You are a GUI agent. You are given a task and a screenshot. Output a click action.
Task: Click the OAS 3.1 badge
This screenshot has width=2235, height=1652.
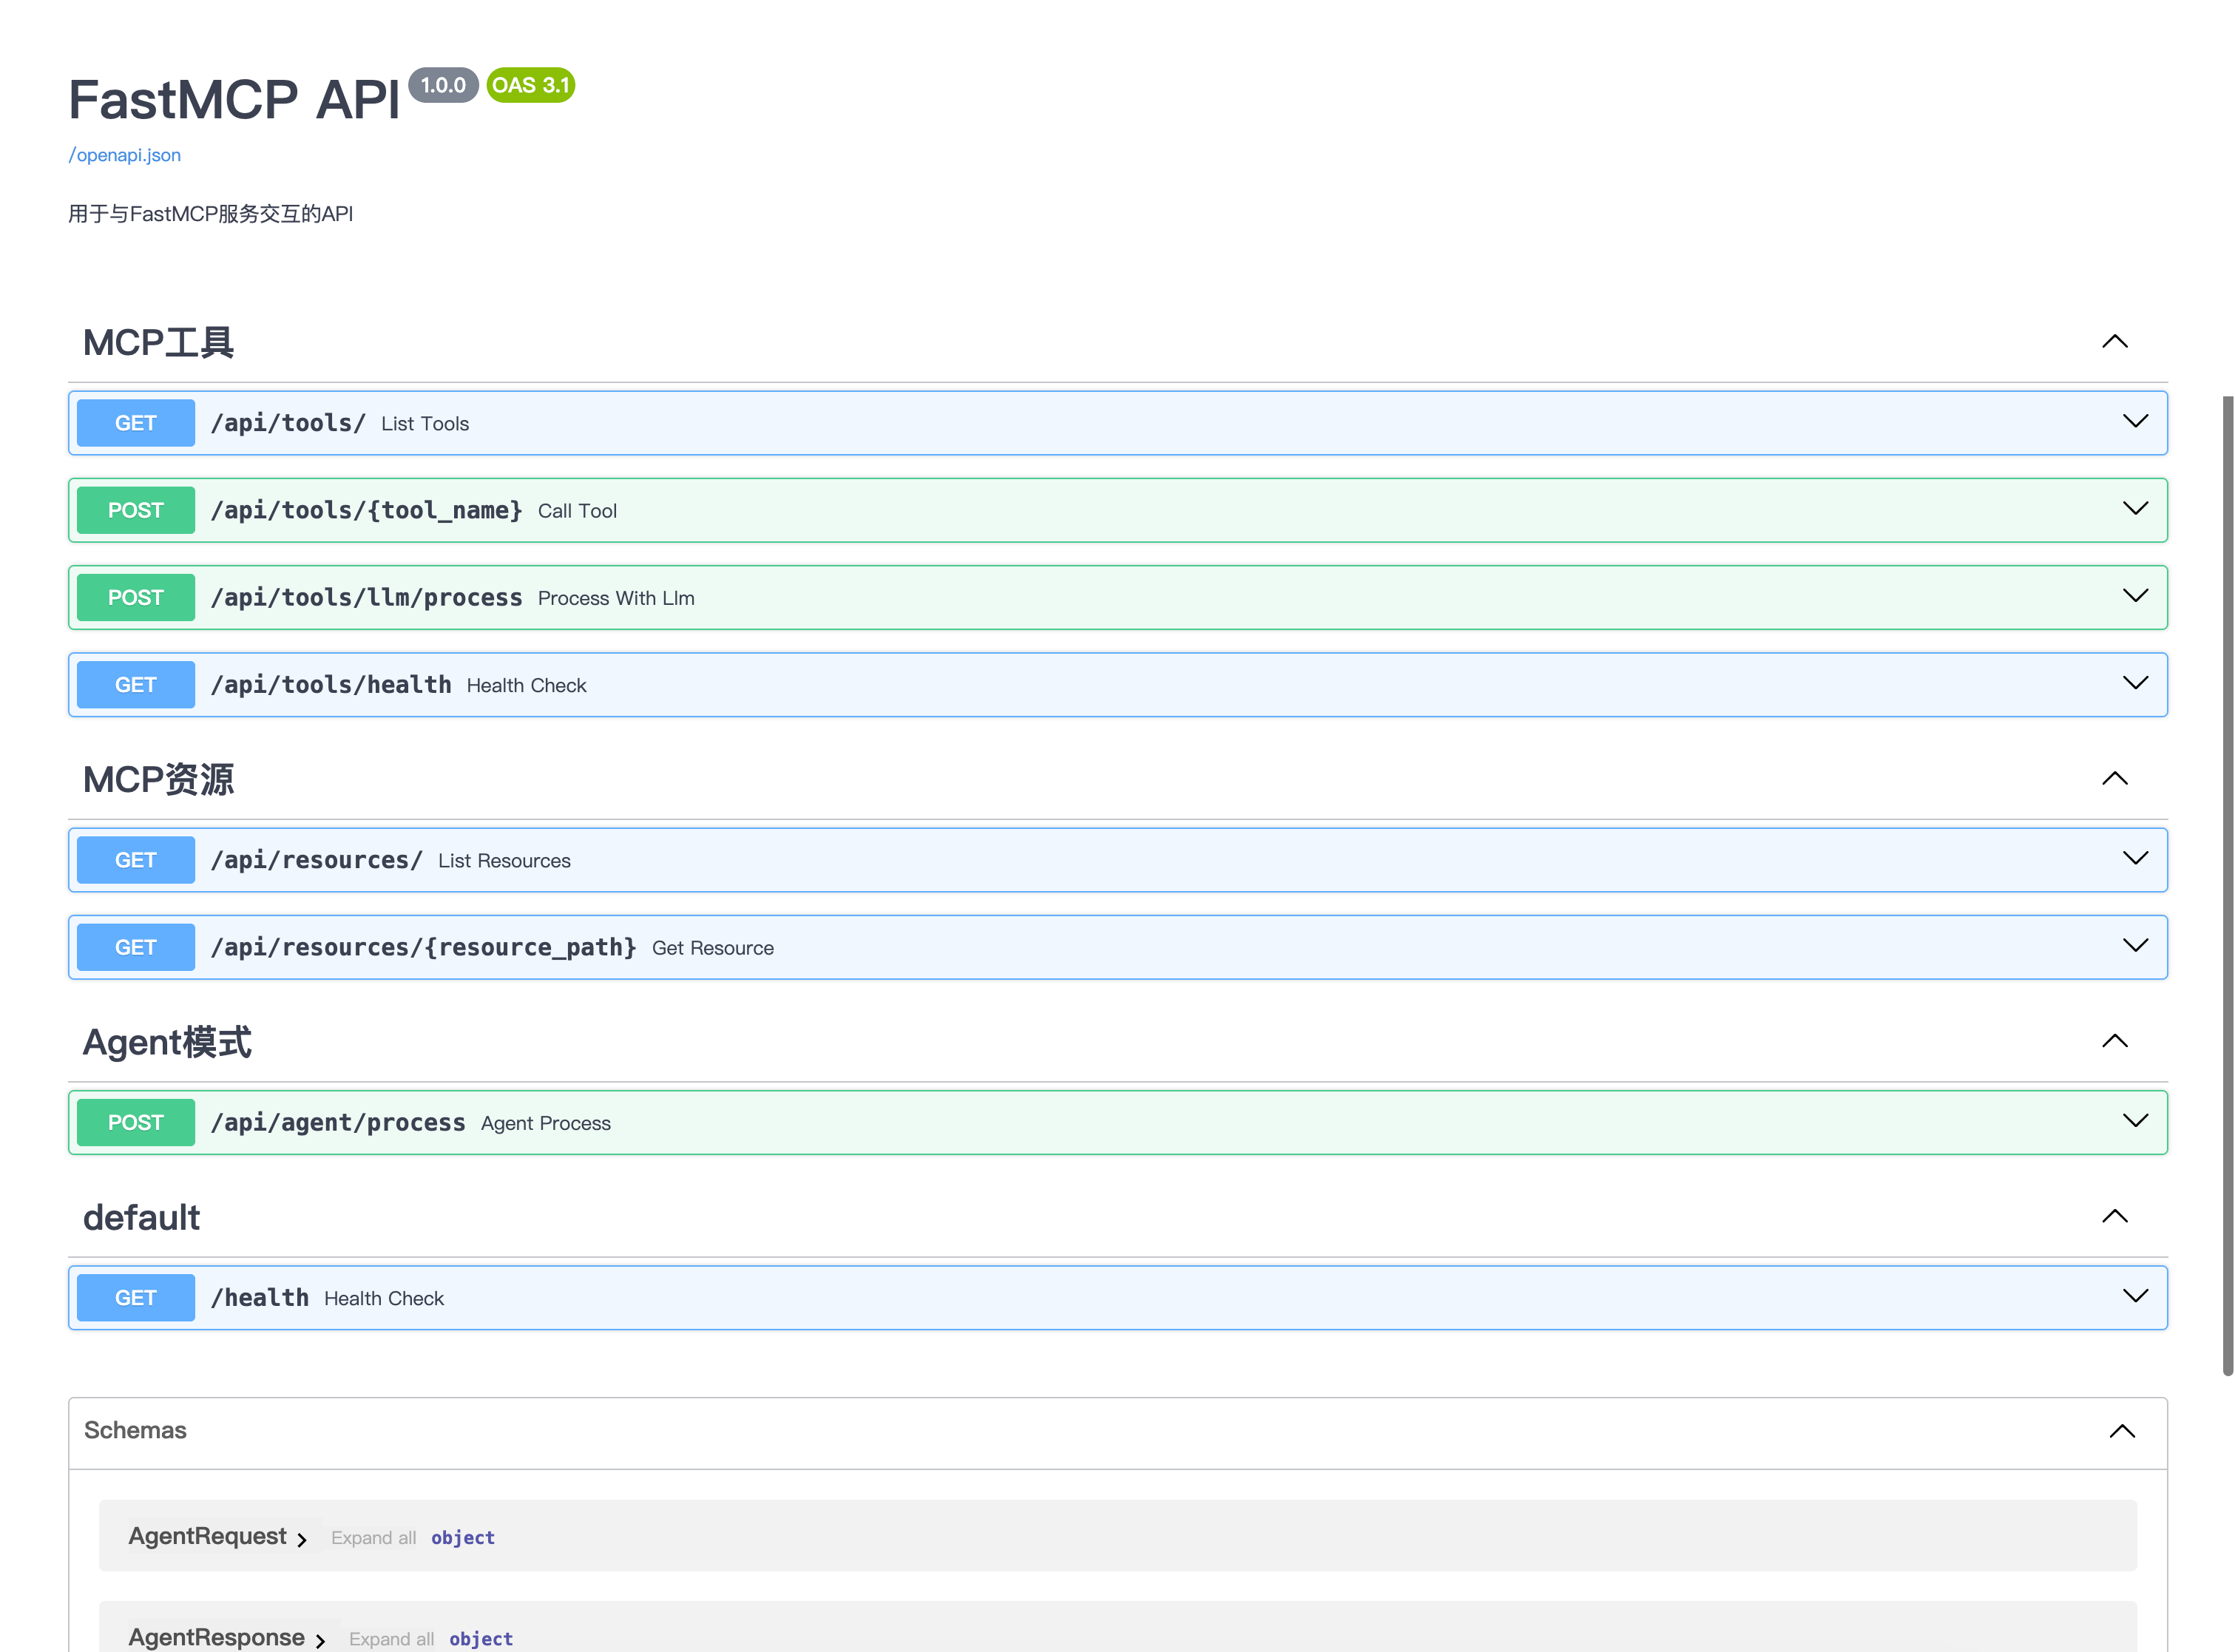click(x=529, y=86)
